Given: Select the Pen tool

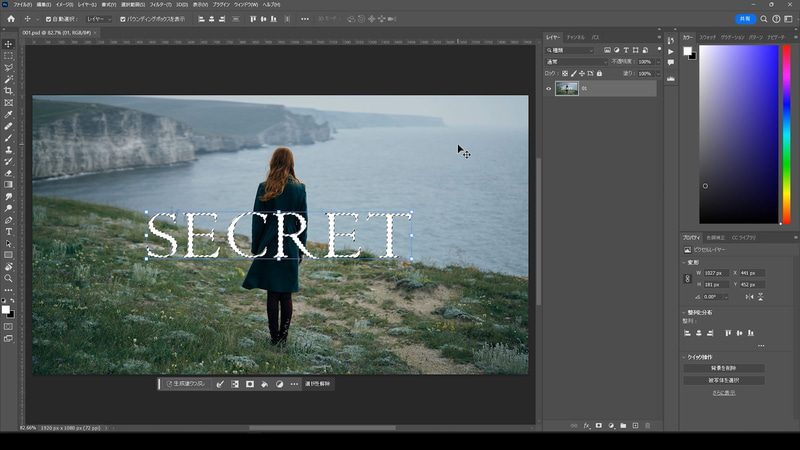Looking at the screenshot, I should point(8,220).
